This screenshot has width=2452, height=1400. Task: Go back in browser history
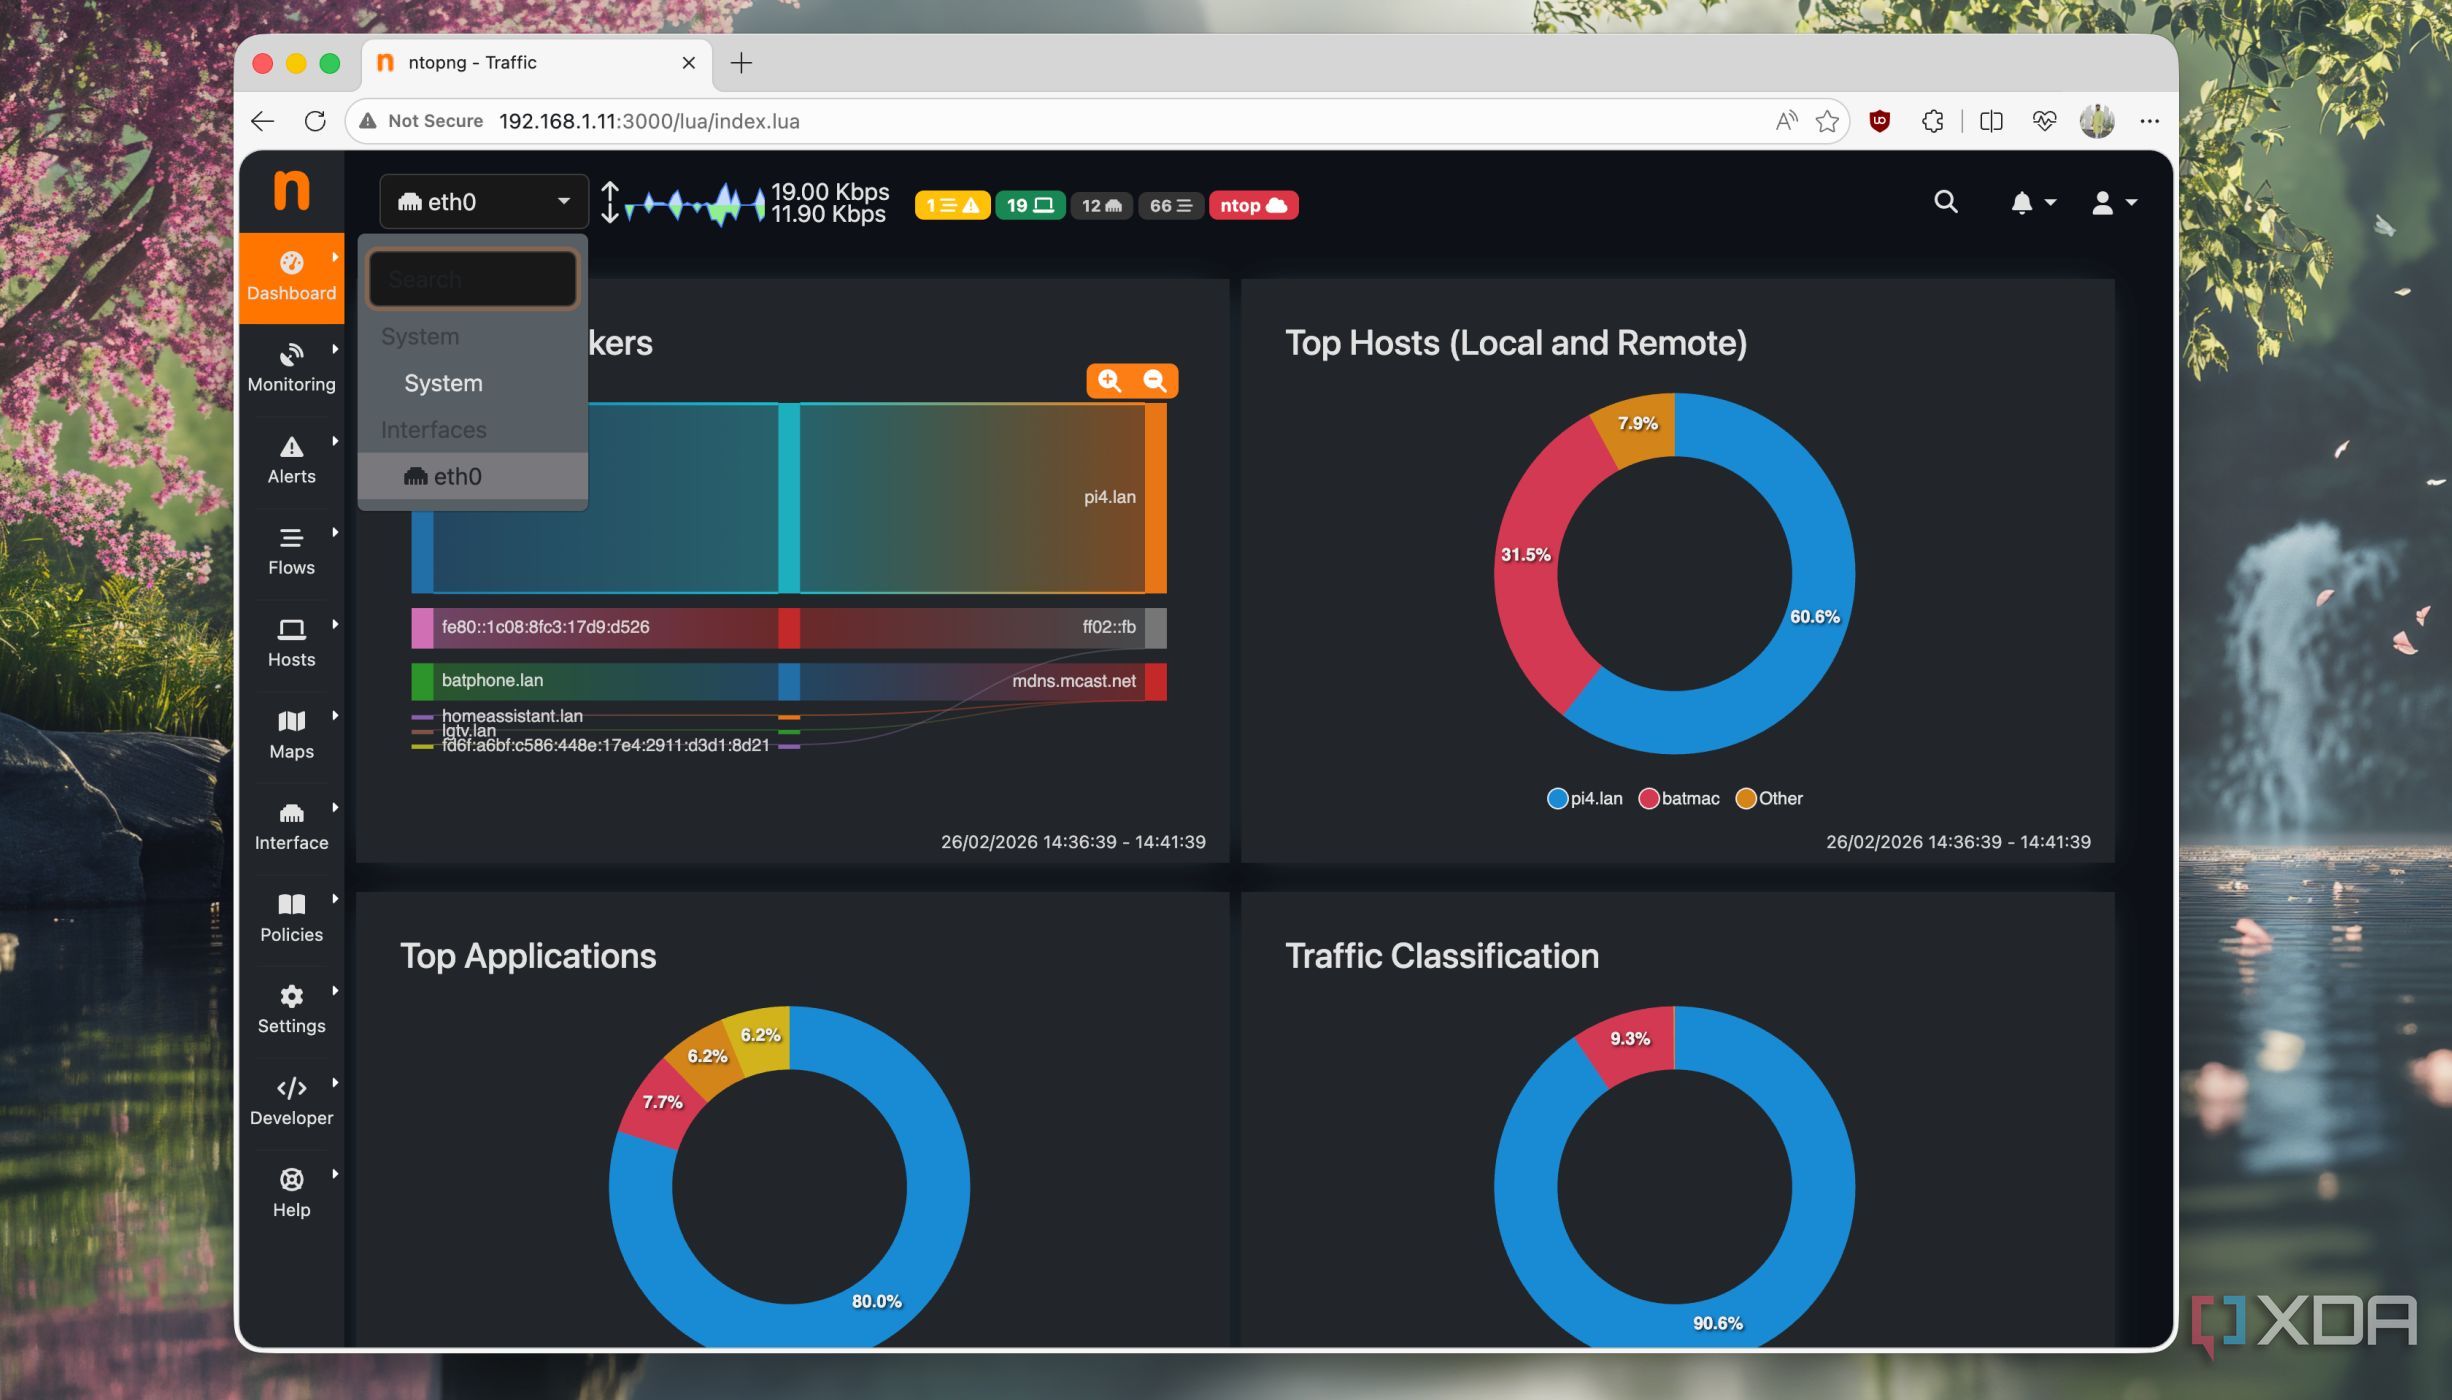click(262, 121)
